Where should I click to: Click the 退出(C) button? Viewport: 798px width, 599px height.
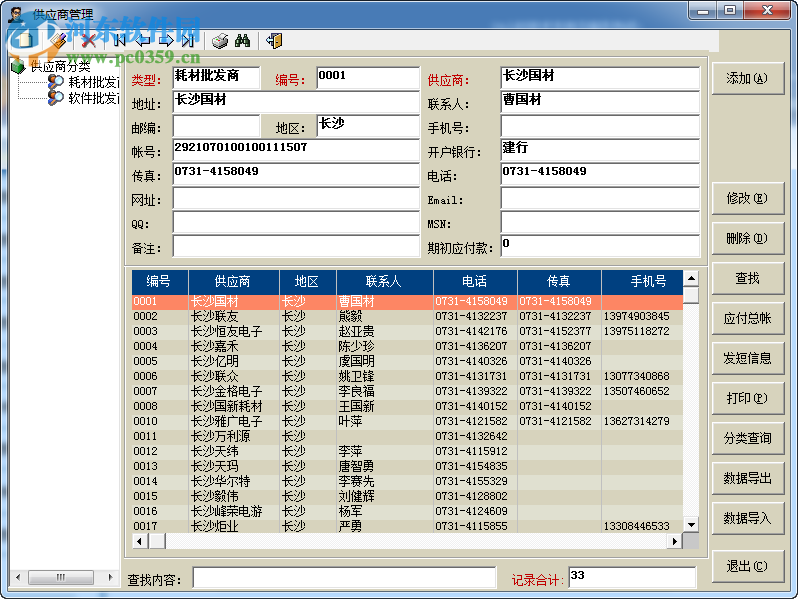[747, 566]
